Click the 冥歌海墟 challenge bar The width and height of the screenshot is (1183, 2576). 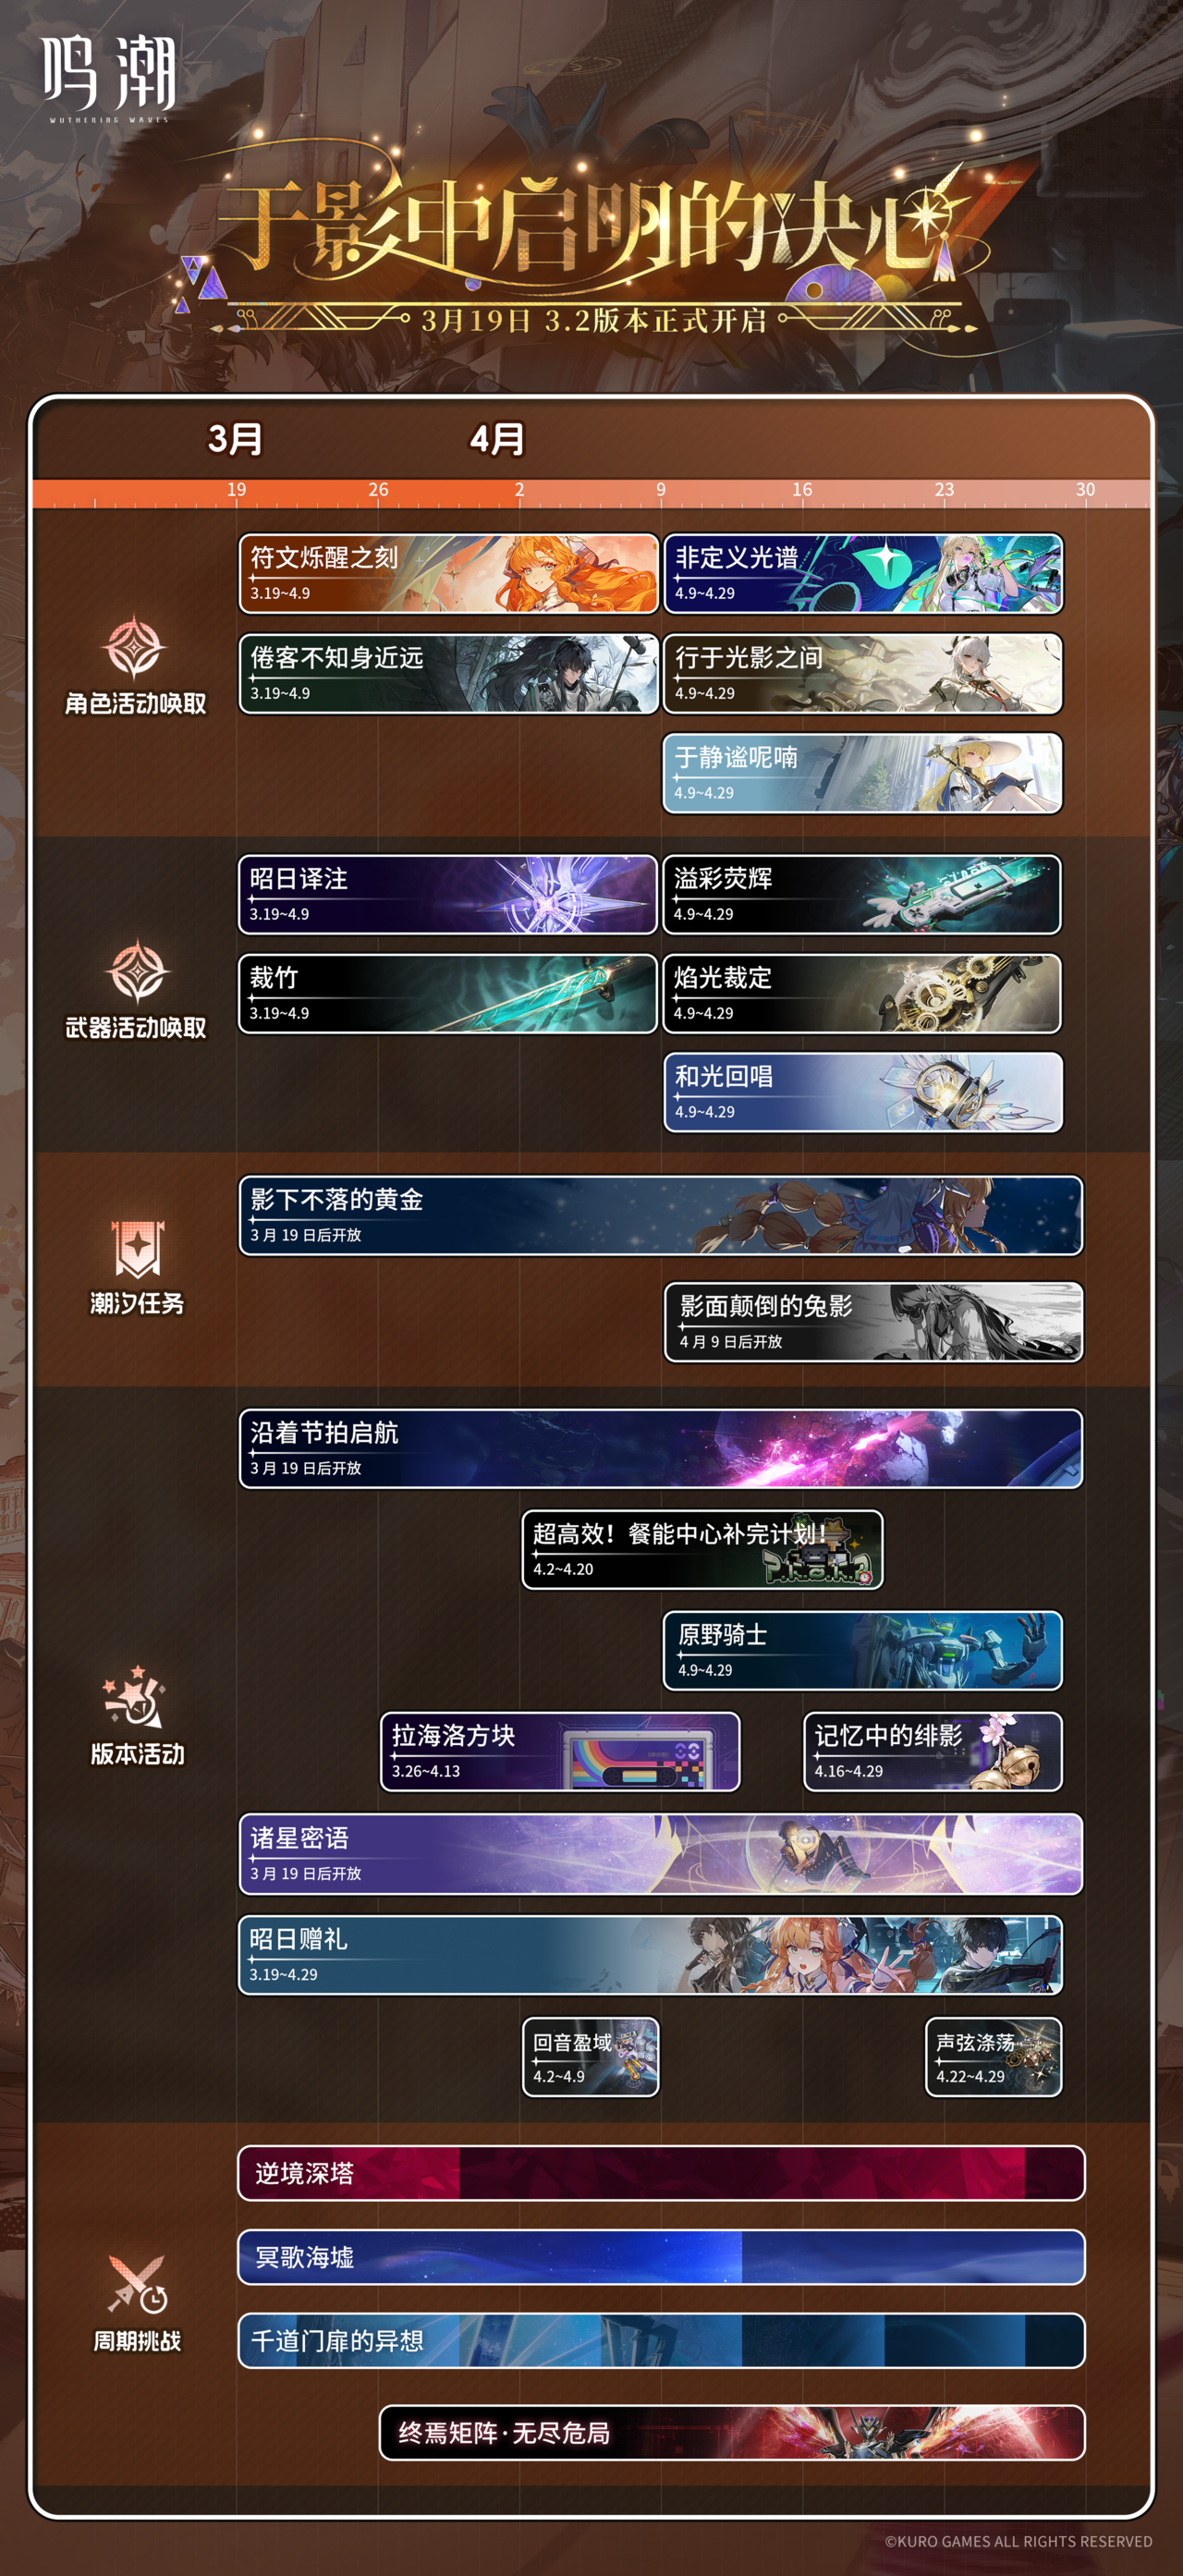(661, 2257)
